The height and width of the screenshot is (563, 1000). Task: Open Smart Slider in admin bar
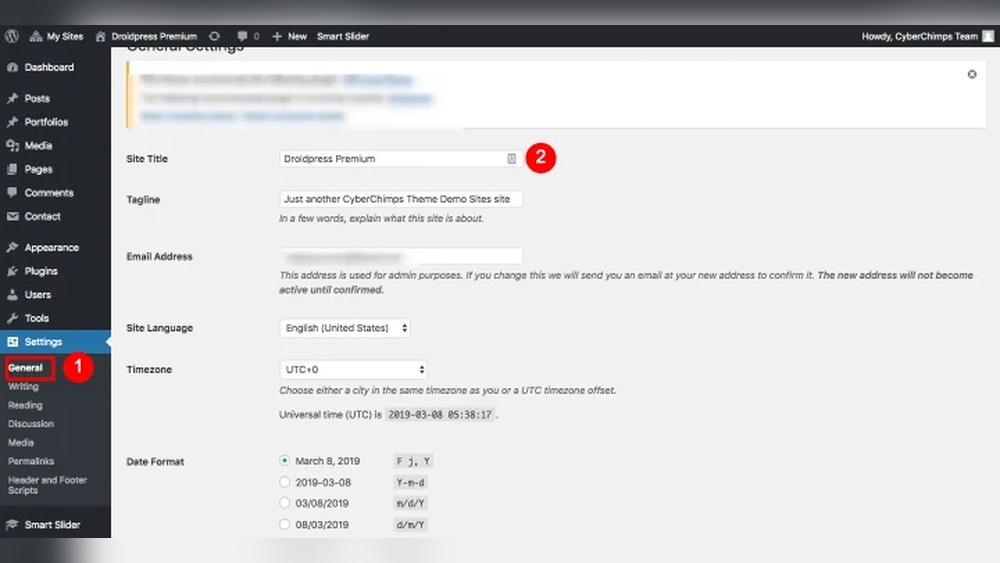(342, 36)
